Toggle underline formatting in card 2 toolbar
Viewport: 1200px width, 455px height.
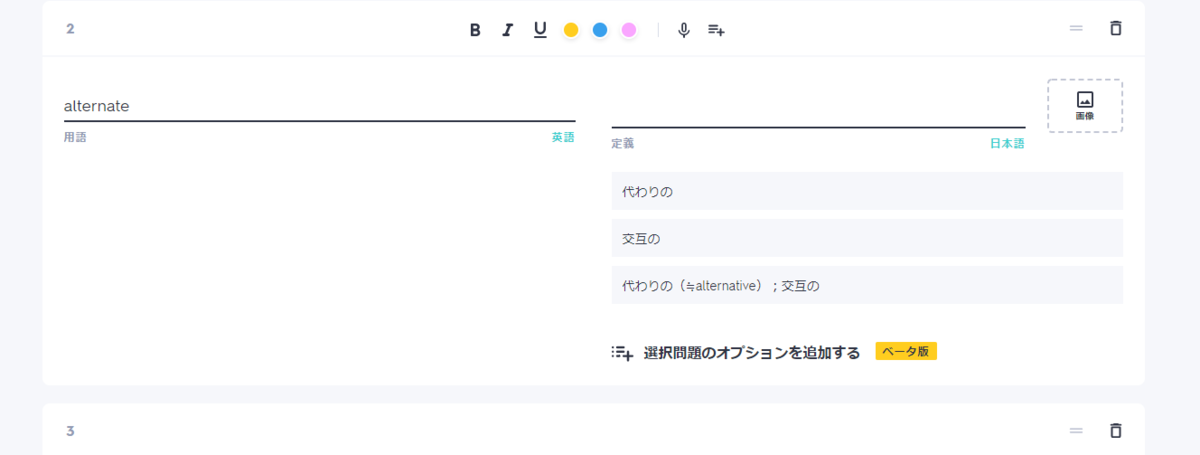540,30
